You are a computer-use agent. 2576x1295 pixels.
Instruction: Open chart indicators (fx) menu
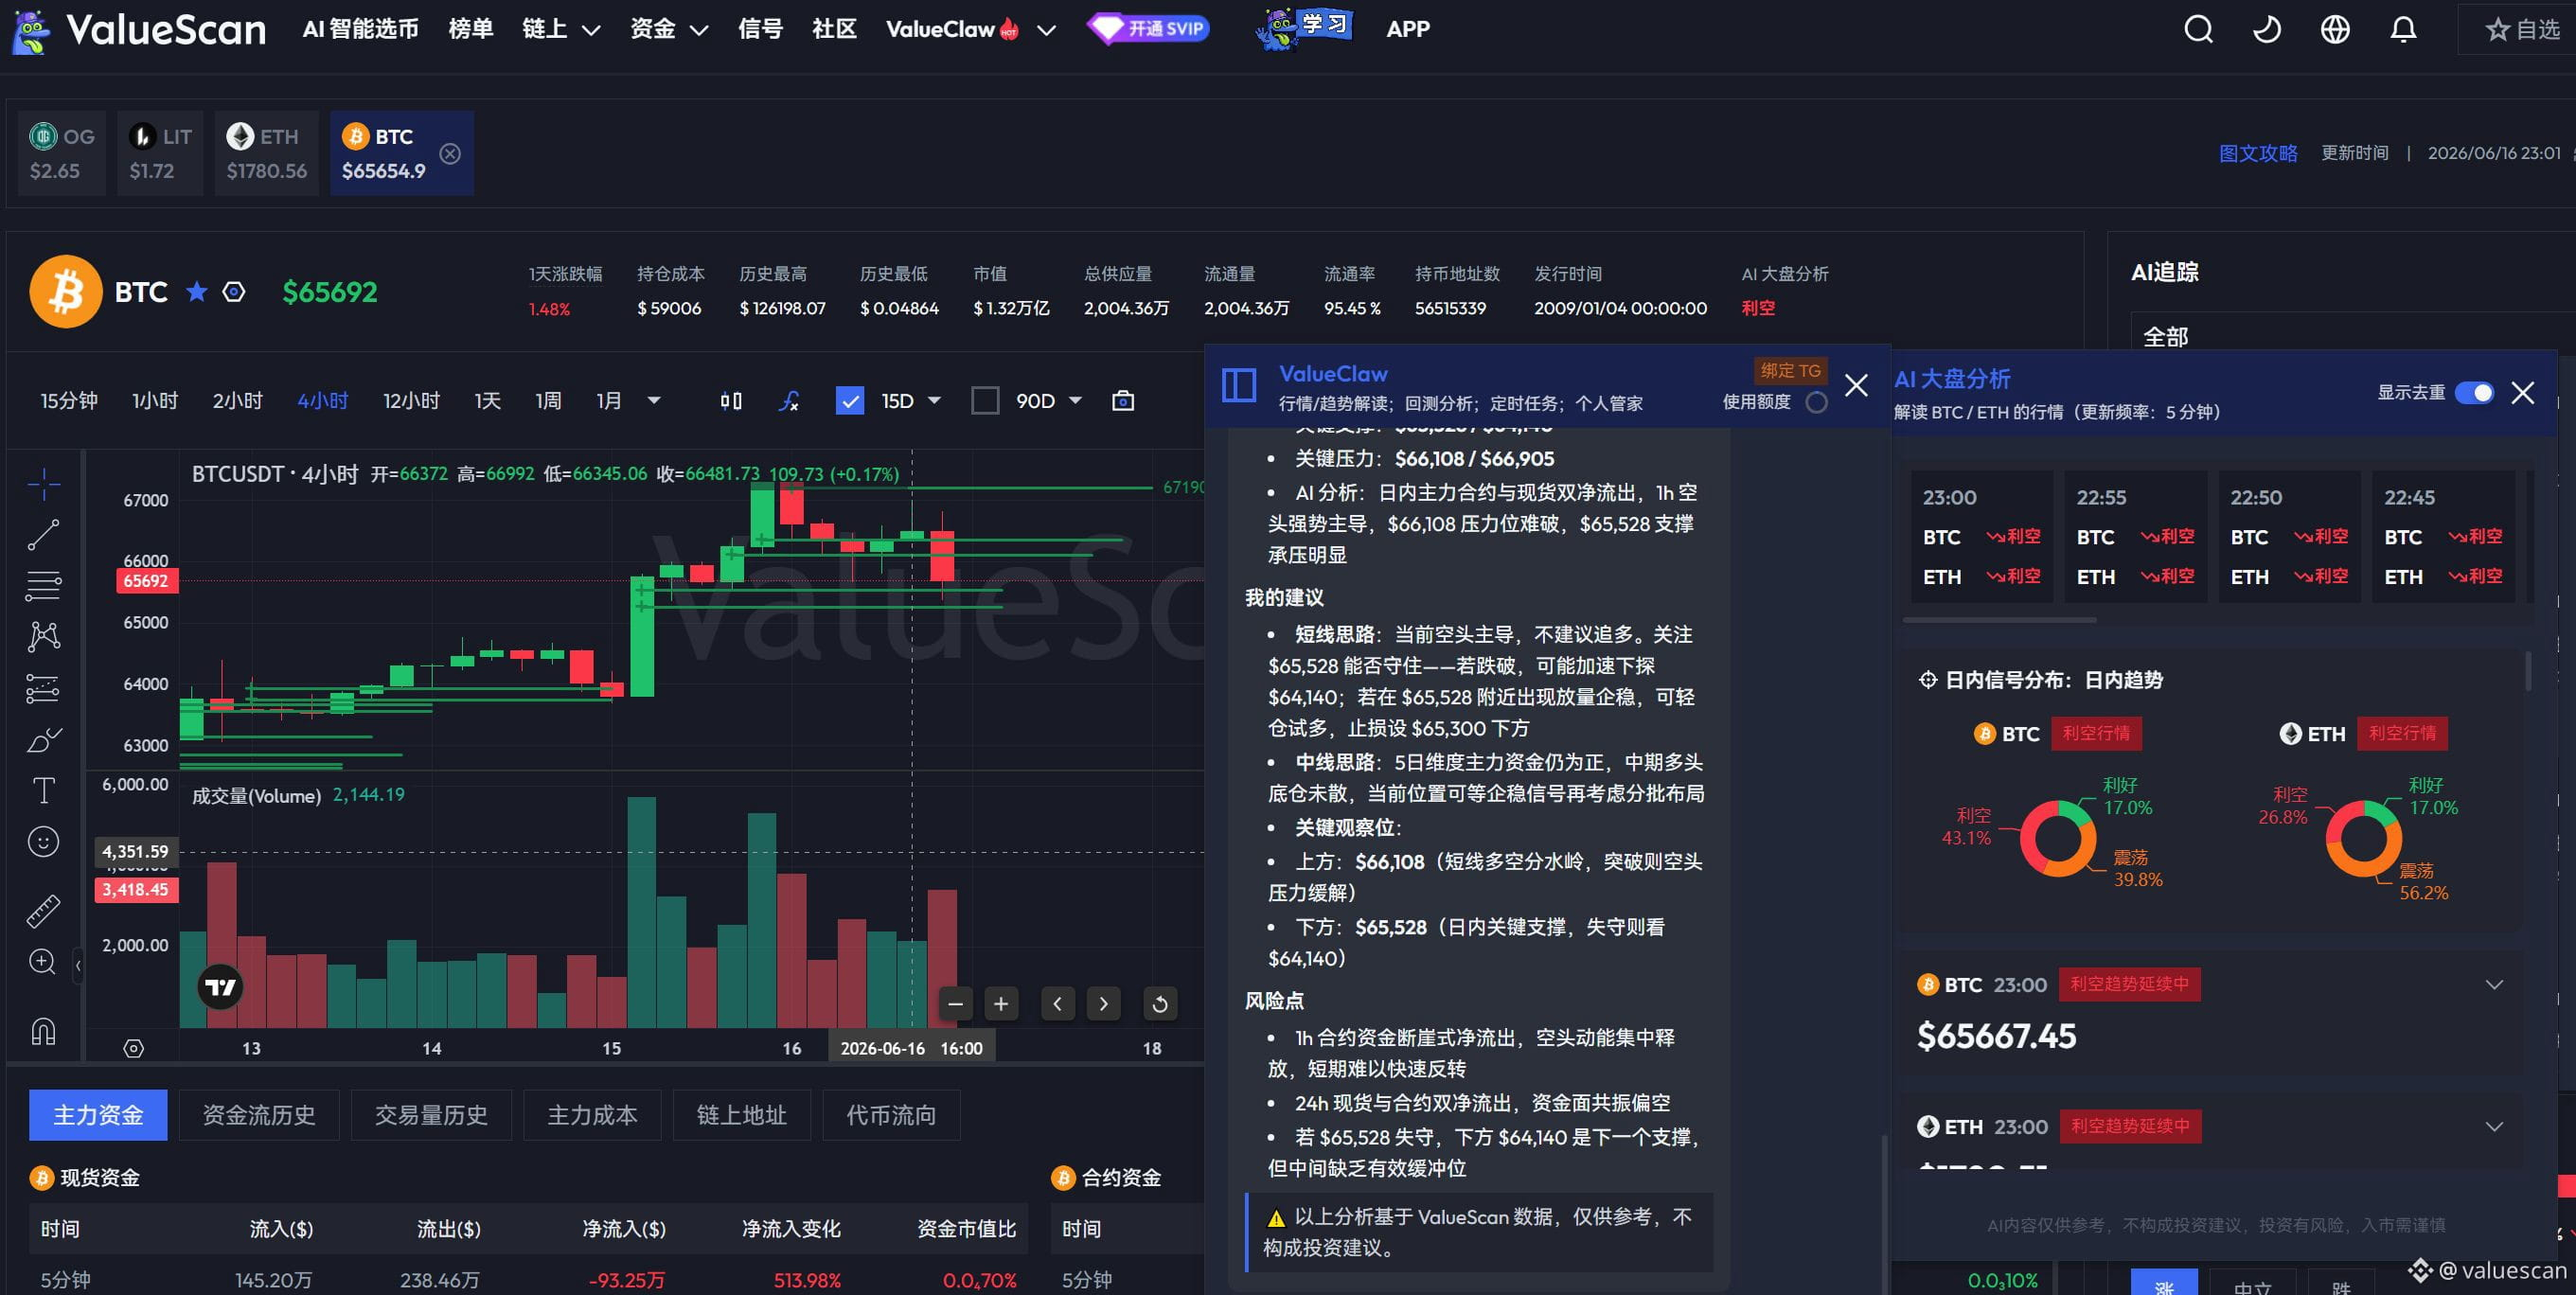point(789,401)
